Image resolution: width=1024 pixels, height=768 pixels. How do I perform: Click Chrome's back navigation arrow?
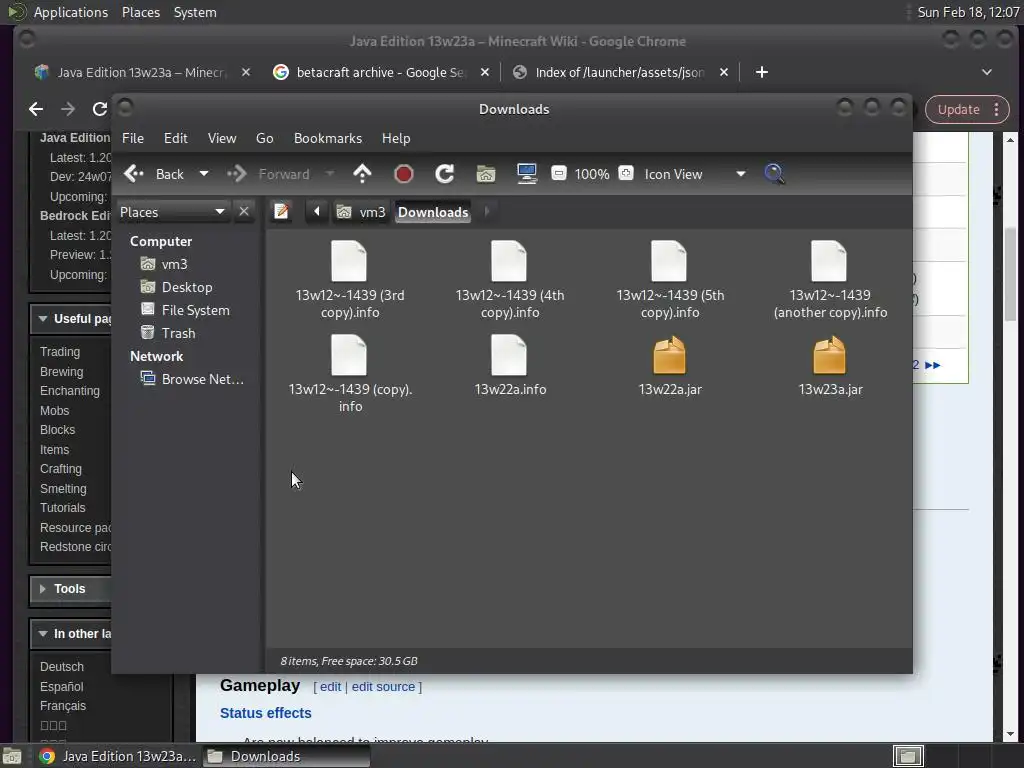click(36, 109)
